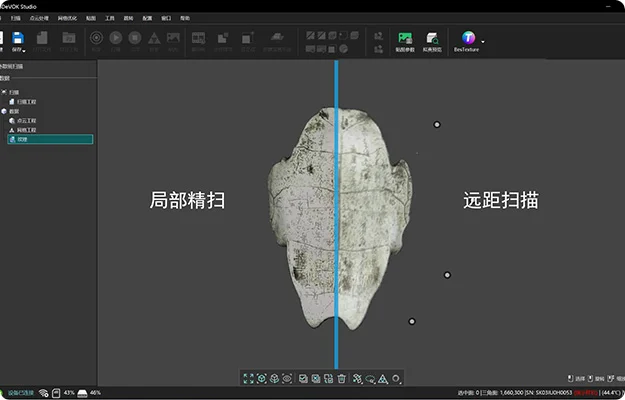The height and width of the screenshot is (400, 625).
Task: Select the 扫描工程 tree item
Action: [x=28, y=101]
